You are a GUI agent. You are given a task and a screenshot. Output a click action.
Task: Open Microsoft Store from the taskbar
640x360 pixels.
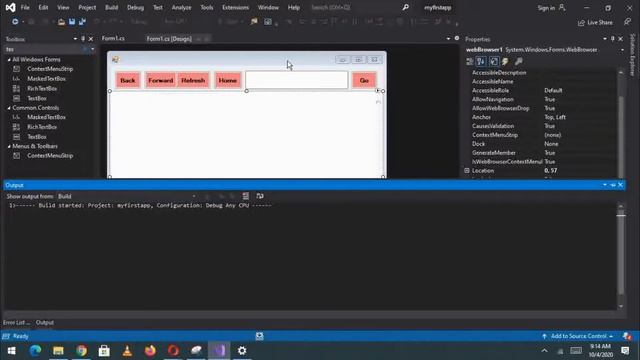tap(104, 350)
